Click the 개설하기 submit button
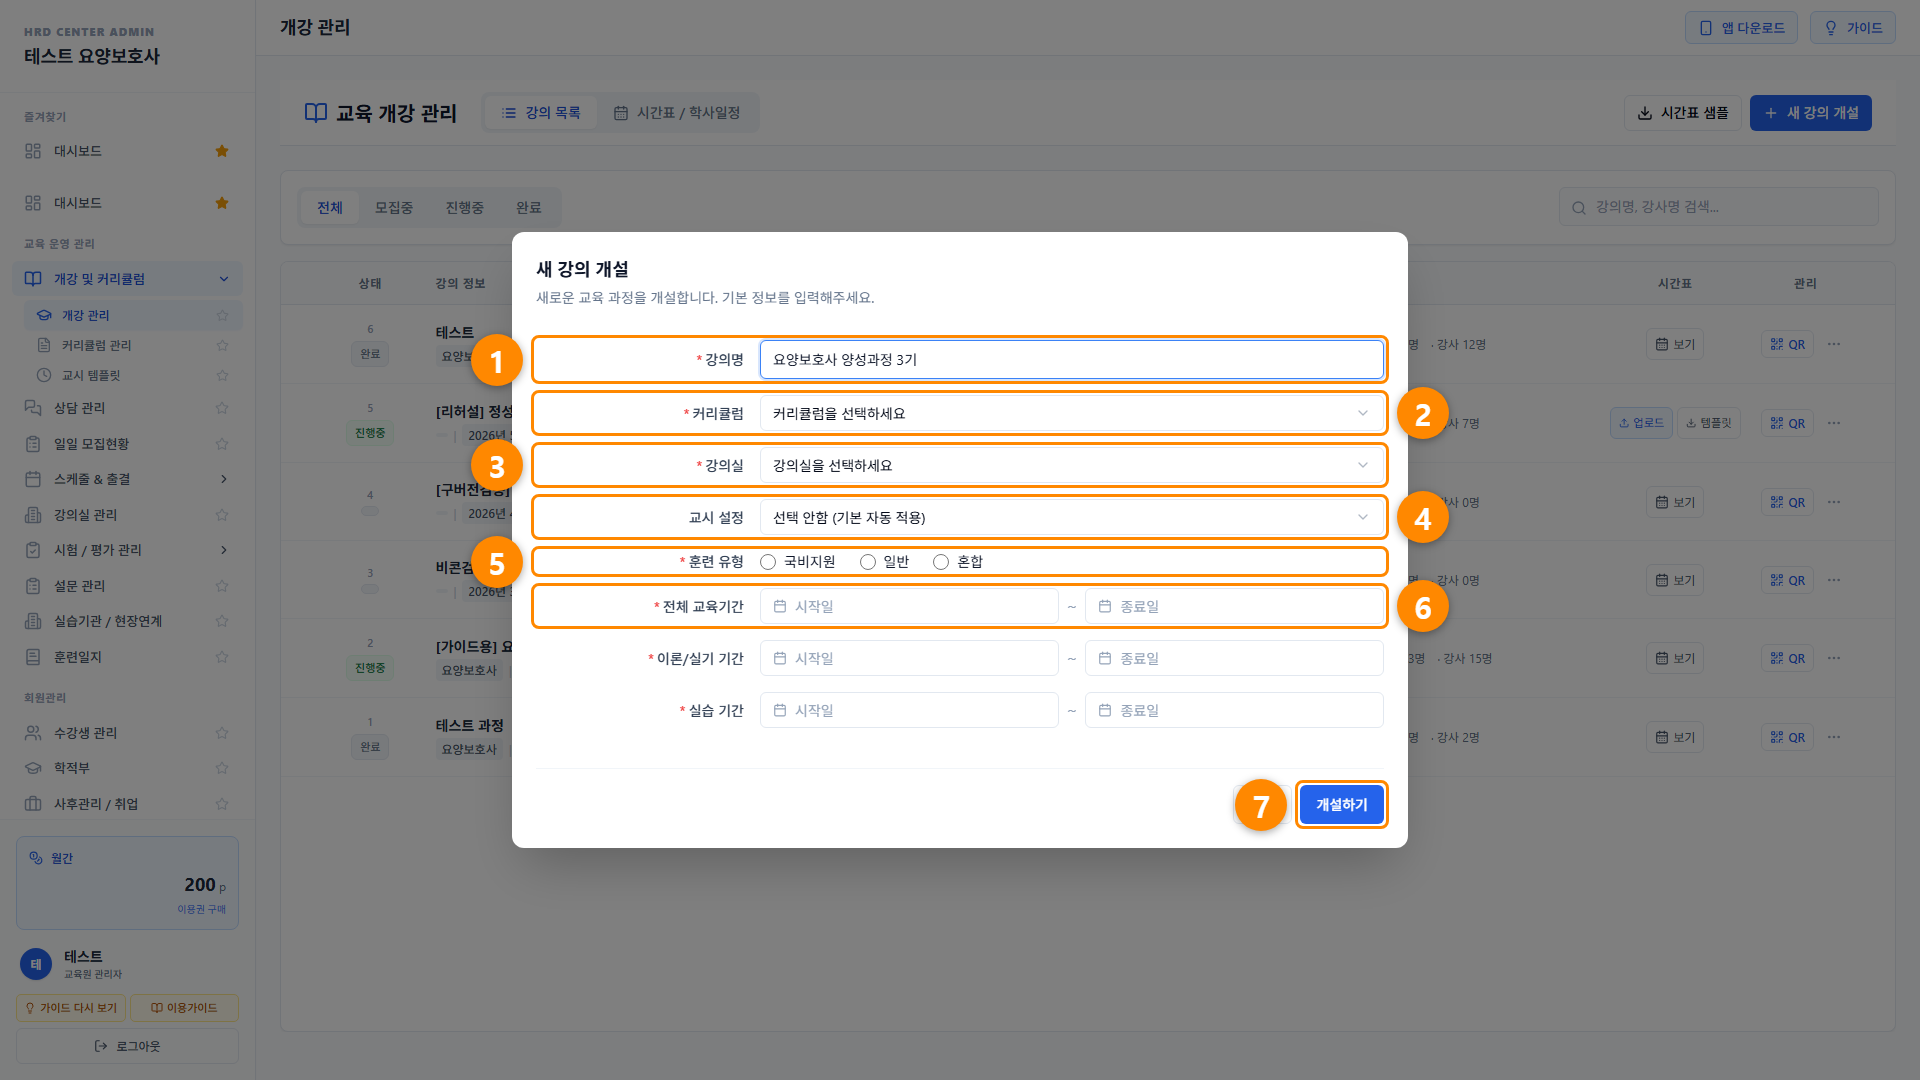The image size is (1920, 1080). tap(1341, 804)
